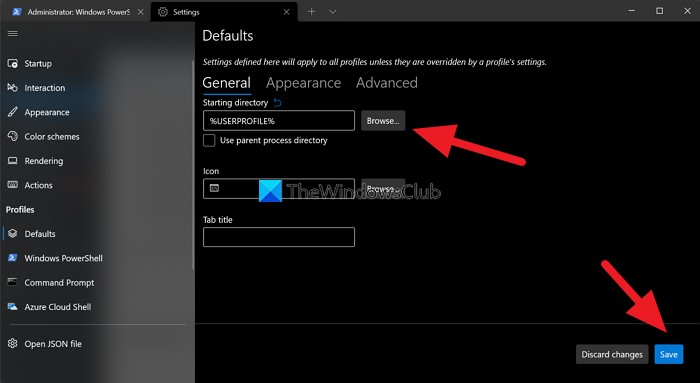Open the global Appearance settings in sidebar
This screenshot has height=383, width=700.
point(38,112)
